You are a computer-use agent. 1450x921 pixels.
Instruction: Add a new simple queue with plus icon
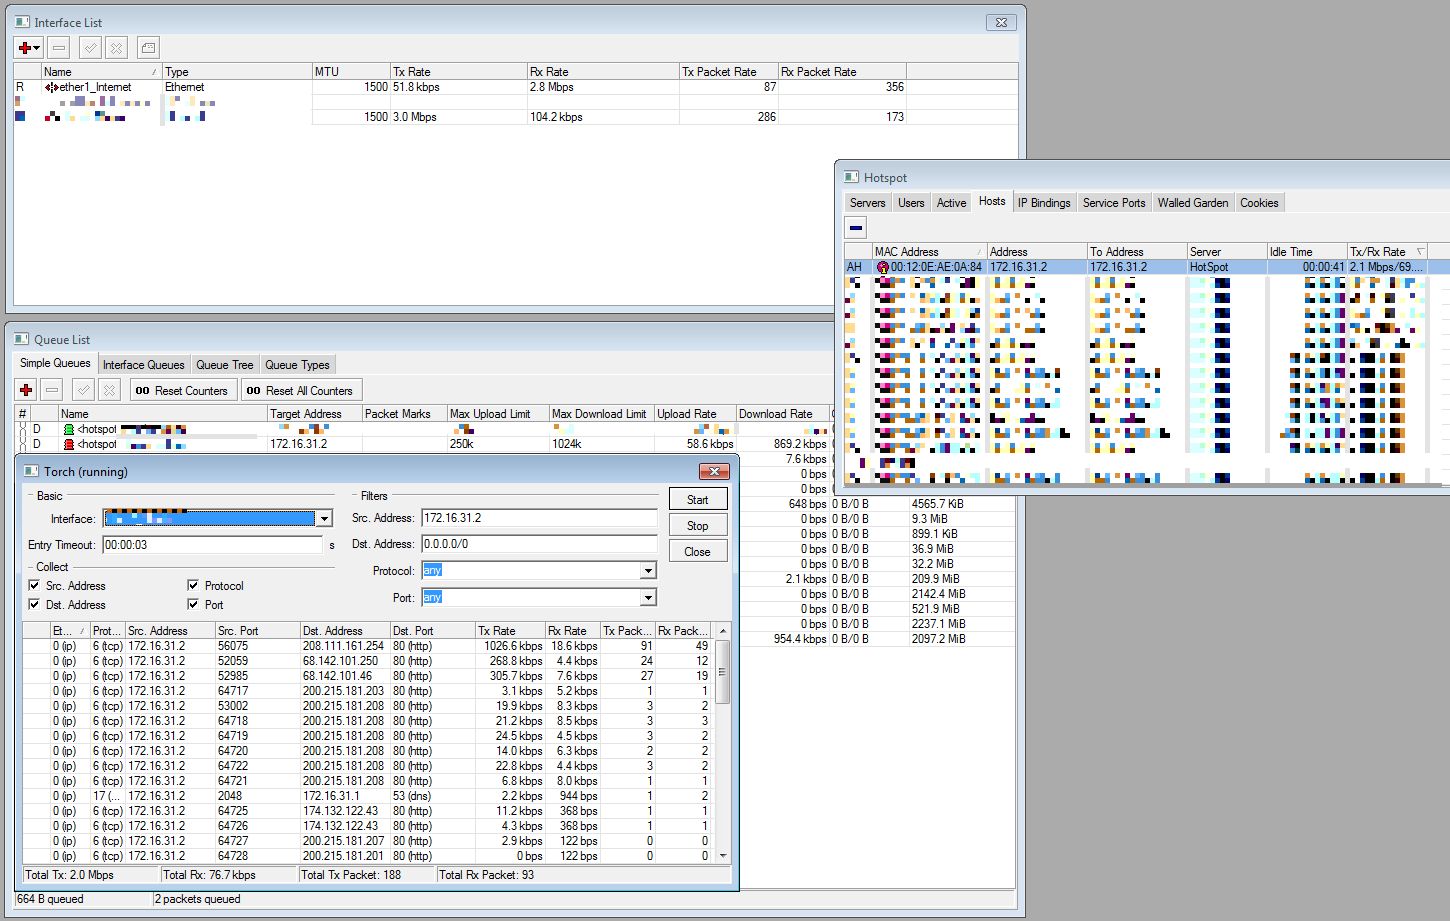pos(26,391)
